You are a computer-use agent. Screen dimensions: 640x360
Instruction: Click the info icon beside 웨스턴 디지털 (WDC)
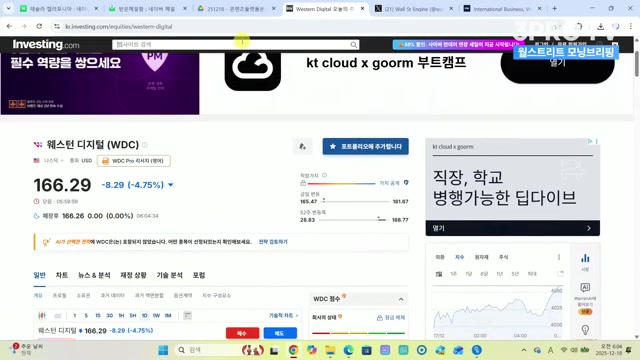click(144, 145)
